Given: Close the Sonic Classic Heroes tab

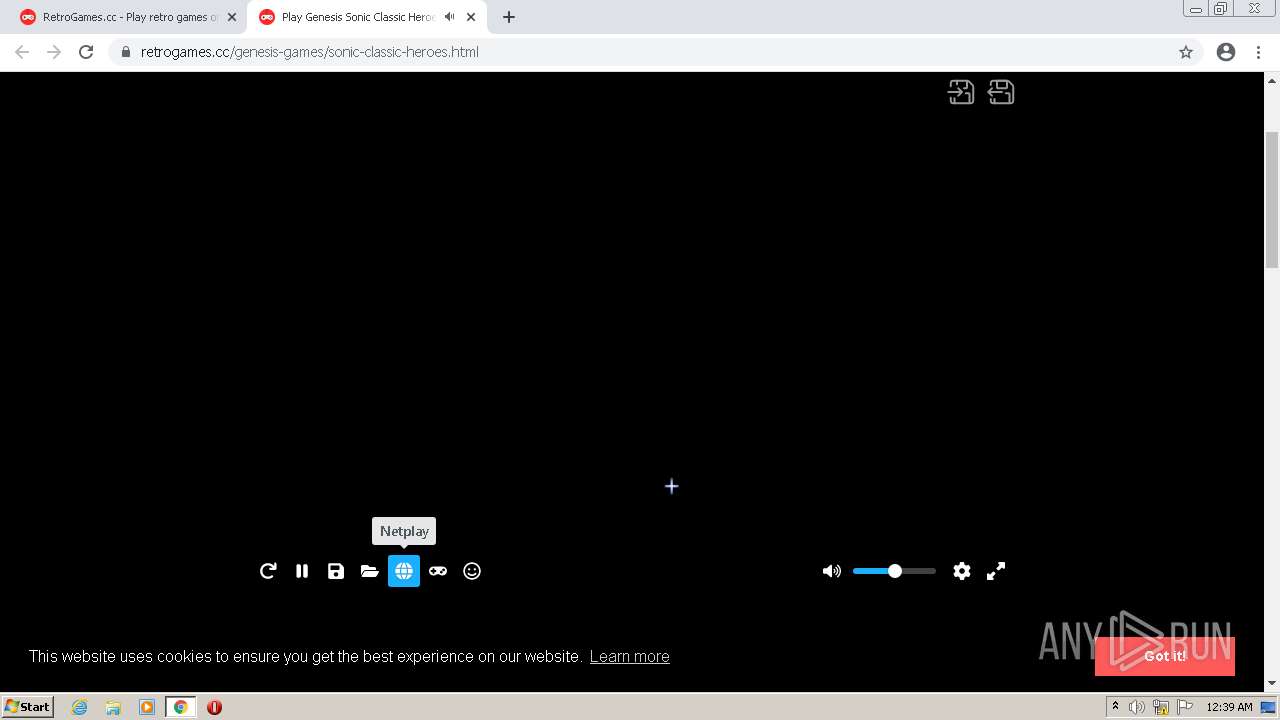Looking at the screenshot, I should click(471, 17).
